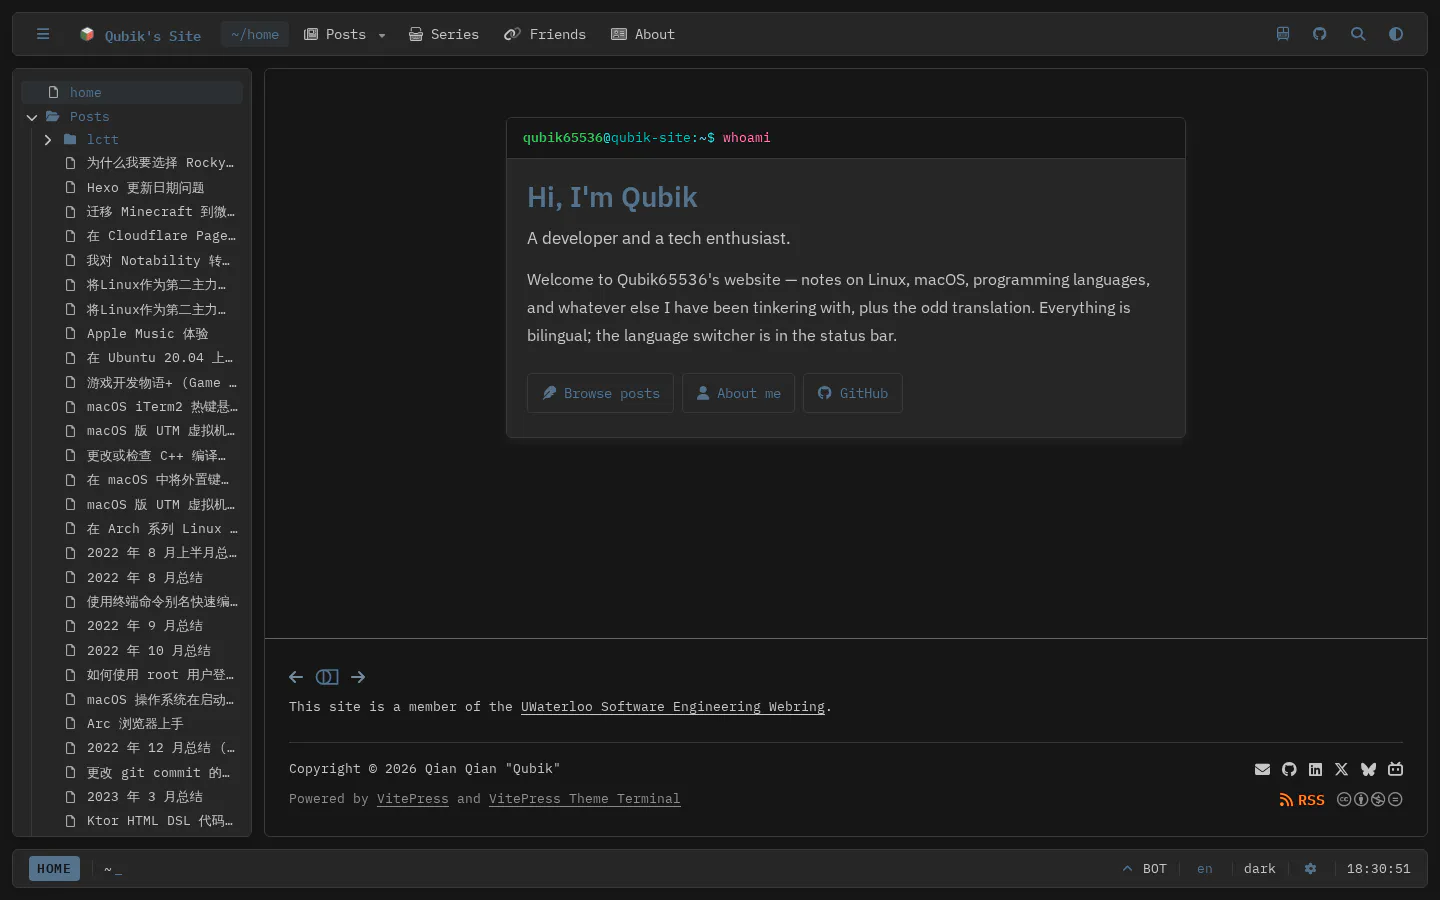Click the Creative Commons license icons
This screenshot has width=1440, height=900.
coord(1370,799)
